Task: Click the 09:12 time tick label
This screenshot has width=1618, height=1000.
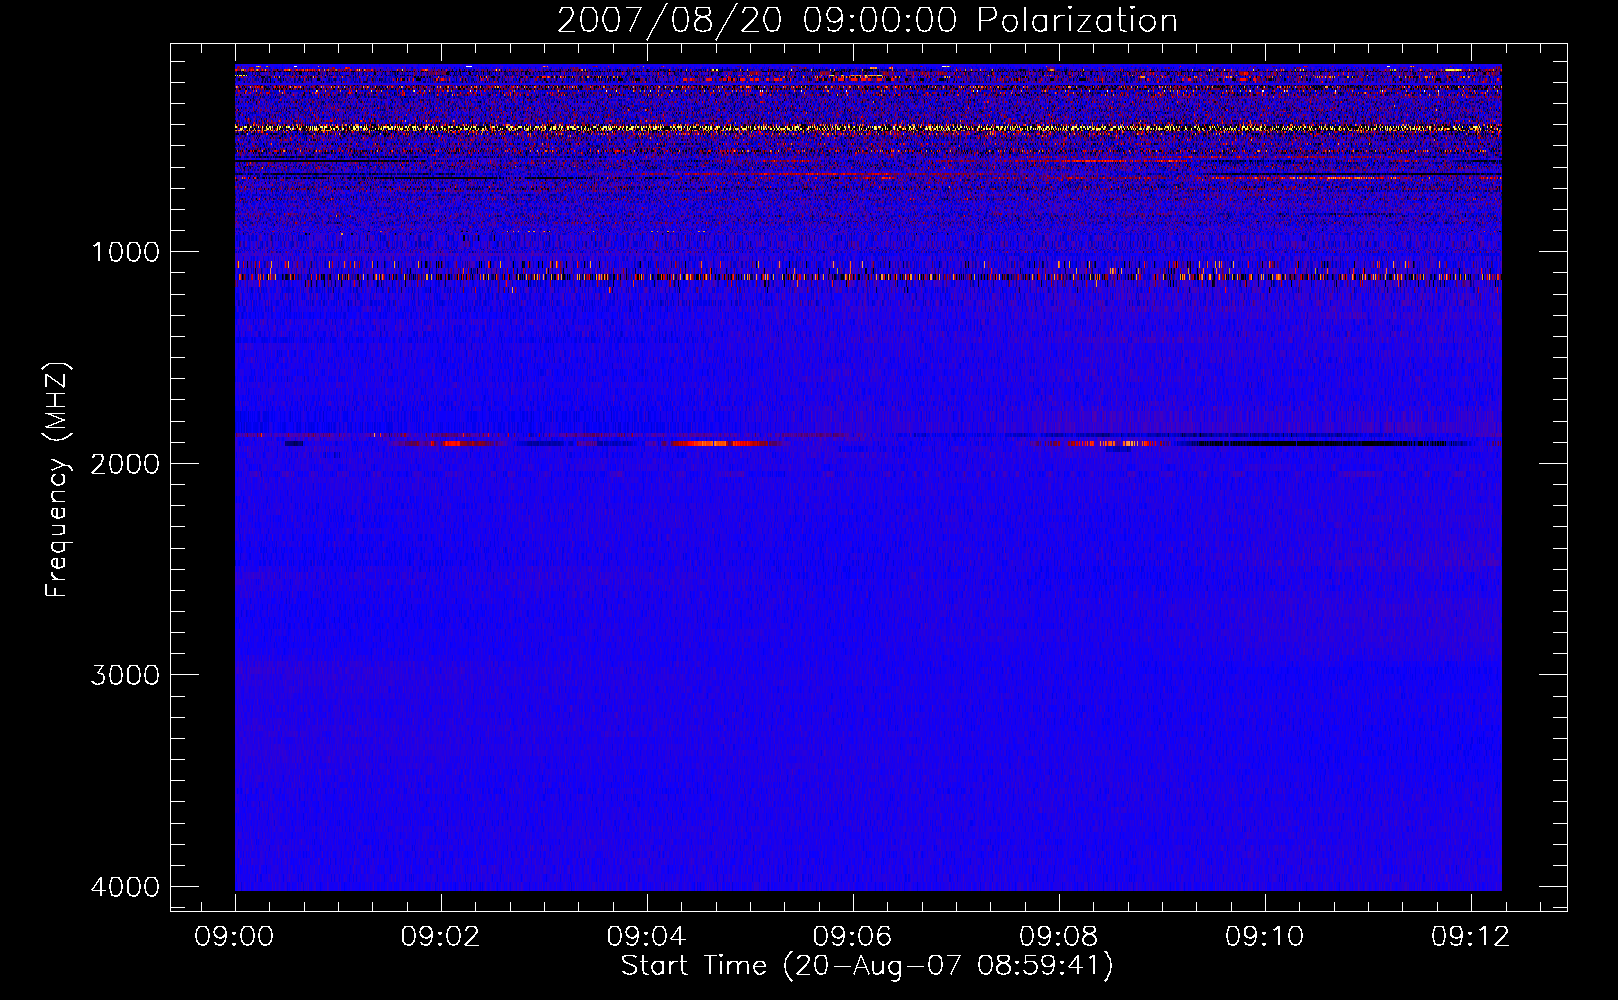Action: tap(1471, 937)
